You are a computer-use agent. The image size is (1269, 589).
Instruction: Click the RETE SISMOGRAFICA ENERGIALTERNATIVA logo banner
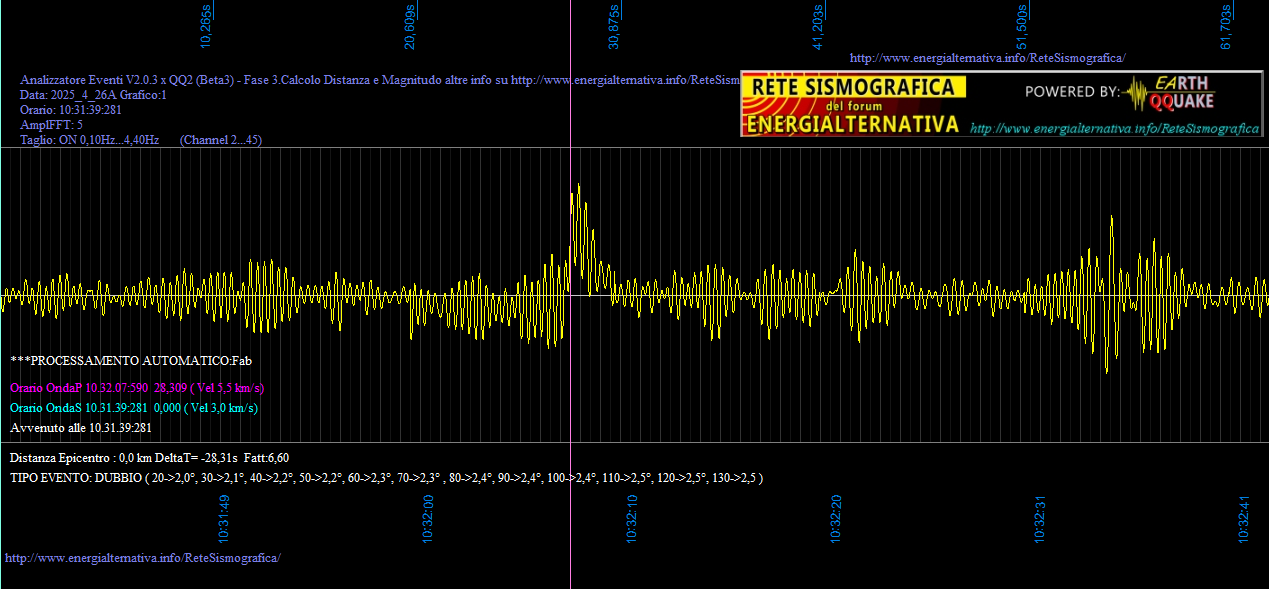point(854,105)
